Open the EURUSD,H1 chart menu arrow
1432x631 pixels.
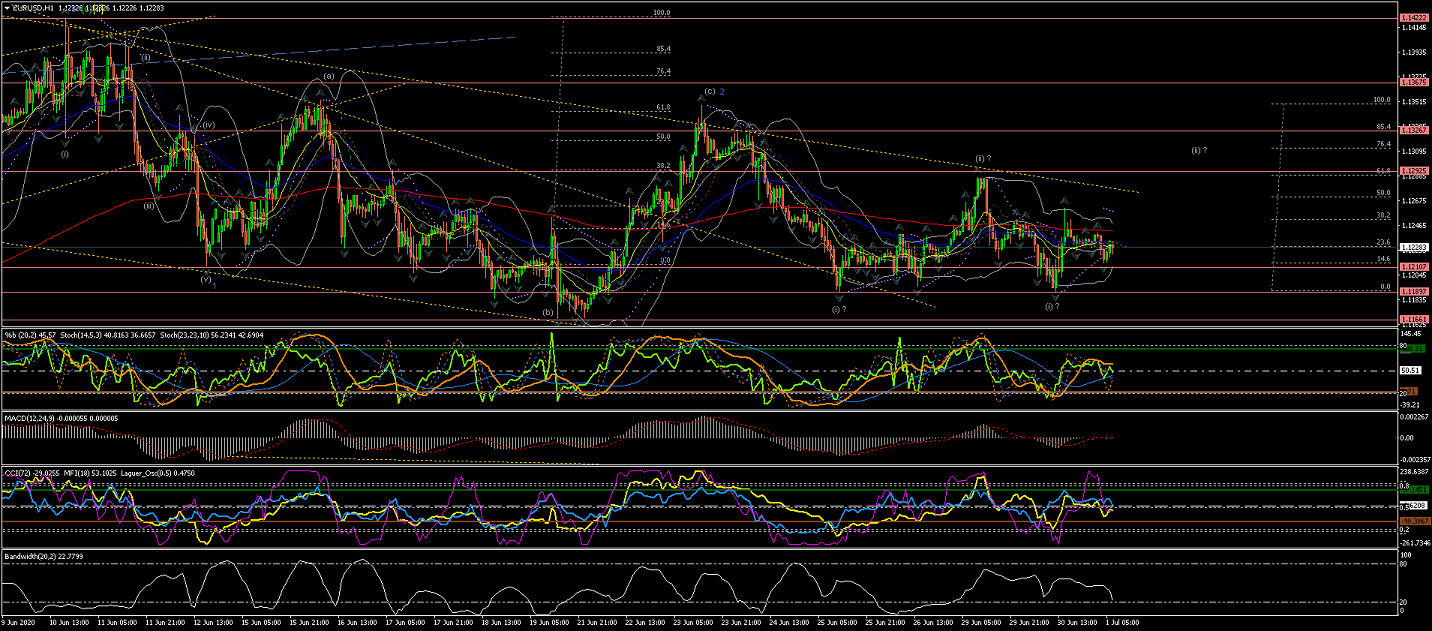click(6, 7)
